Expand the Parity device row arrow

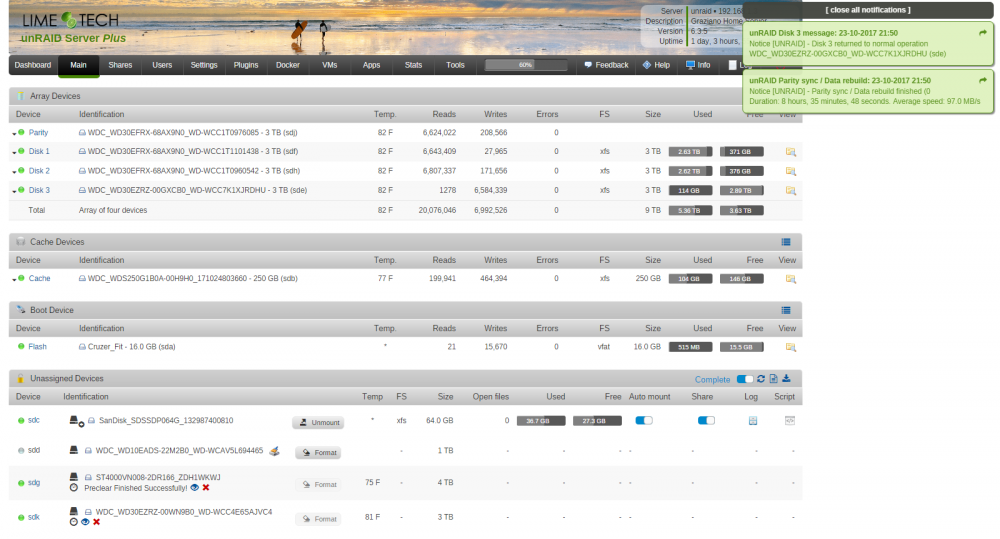click(14, 133)
